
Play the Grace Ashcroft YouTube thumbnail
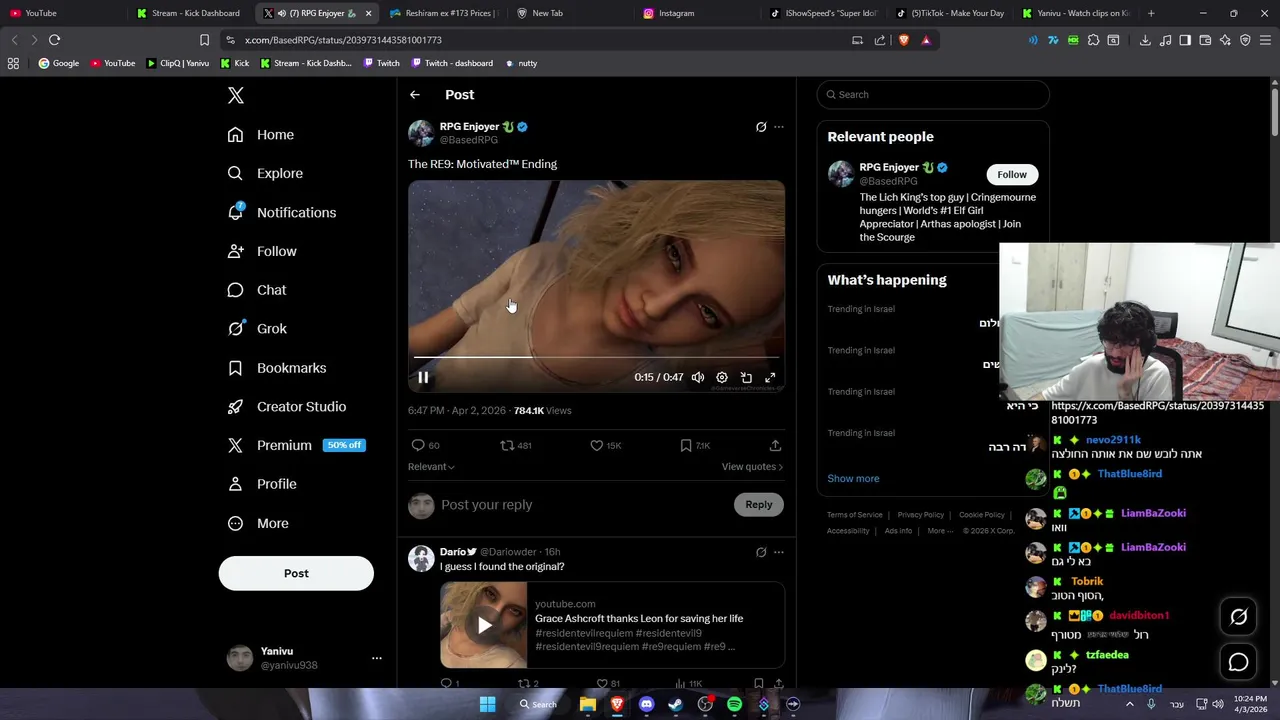tap(484, 625)
